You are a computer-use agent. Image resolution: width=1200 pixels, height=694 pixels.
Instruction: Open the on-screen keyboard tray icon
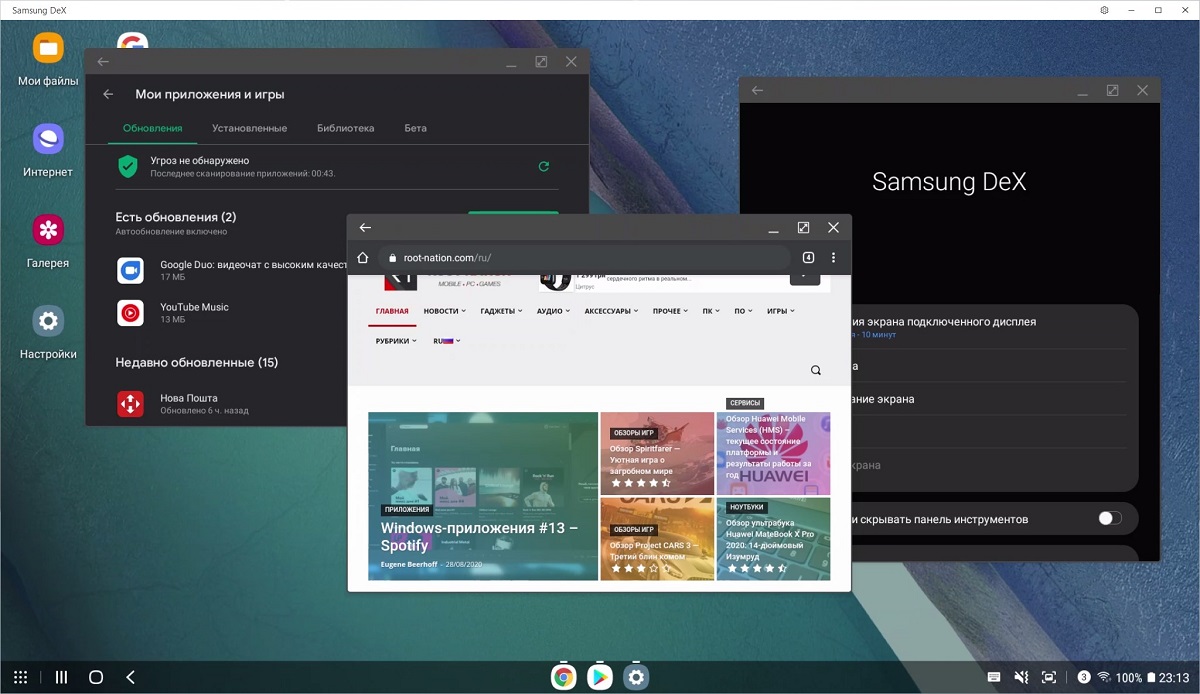pyautogui.click(x=994, y=677)
